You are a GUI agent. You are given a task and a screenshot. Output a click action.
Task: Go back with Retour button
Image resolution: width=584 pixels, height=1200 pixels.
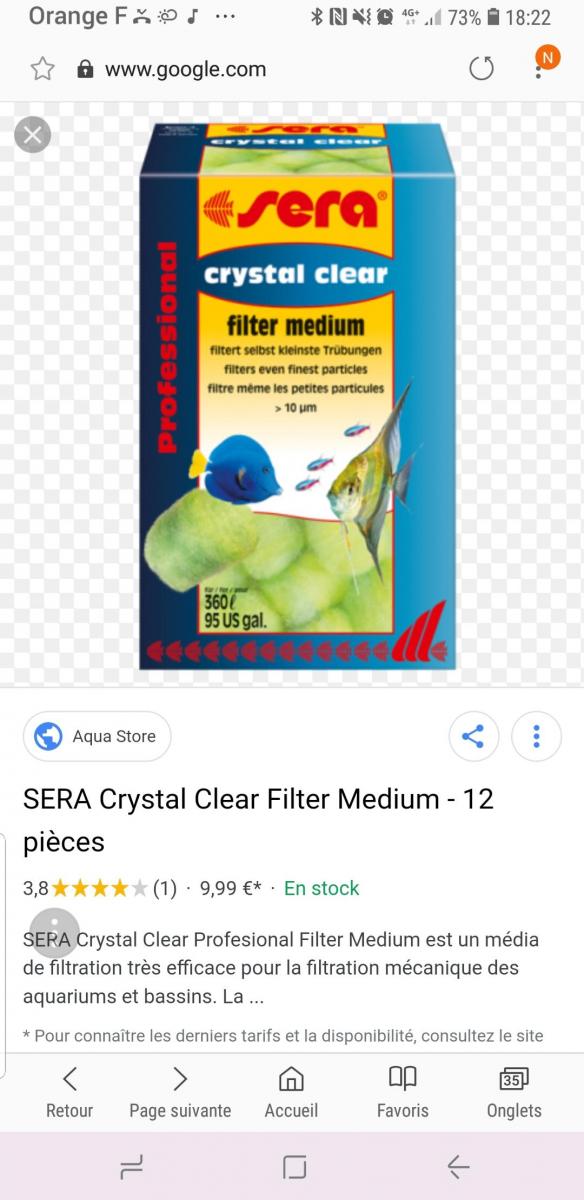(x=69, y=1092)
